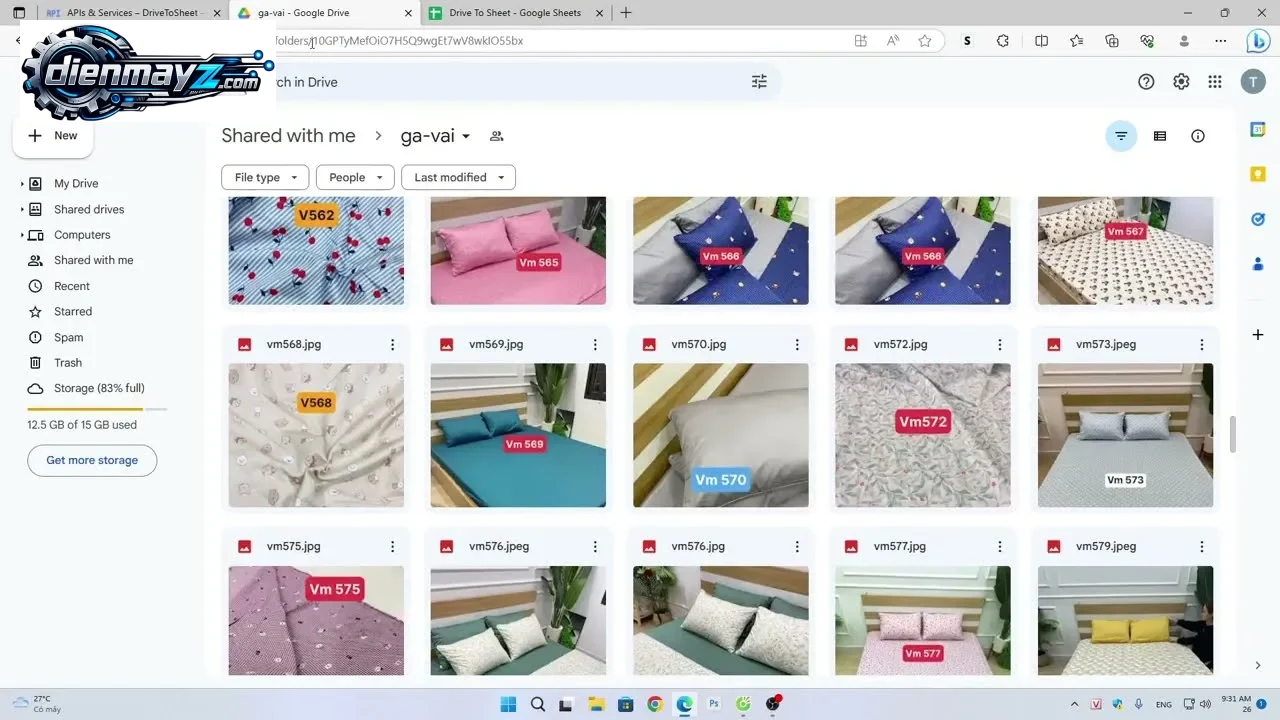The image size is (1280, 720).
Task: Open more actions for vm577.jpg
Action: pos(1000,547)
